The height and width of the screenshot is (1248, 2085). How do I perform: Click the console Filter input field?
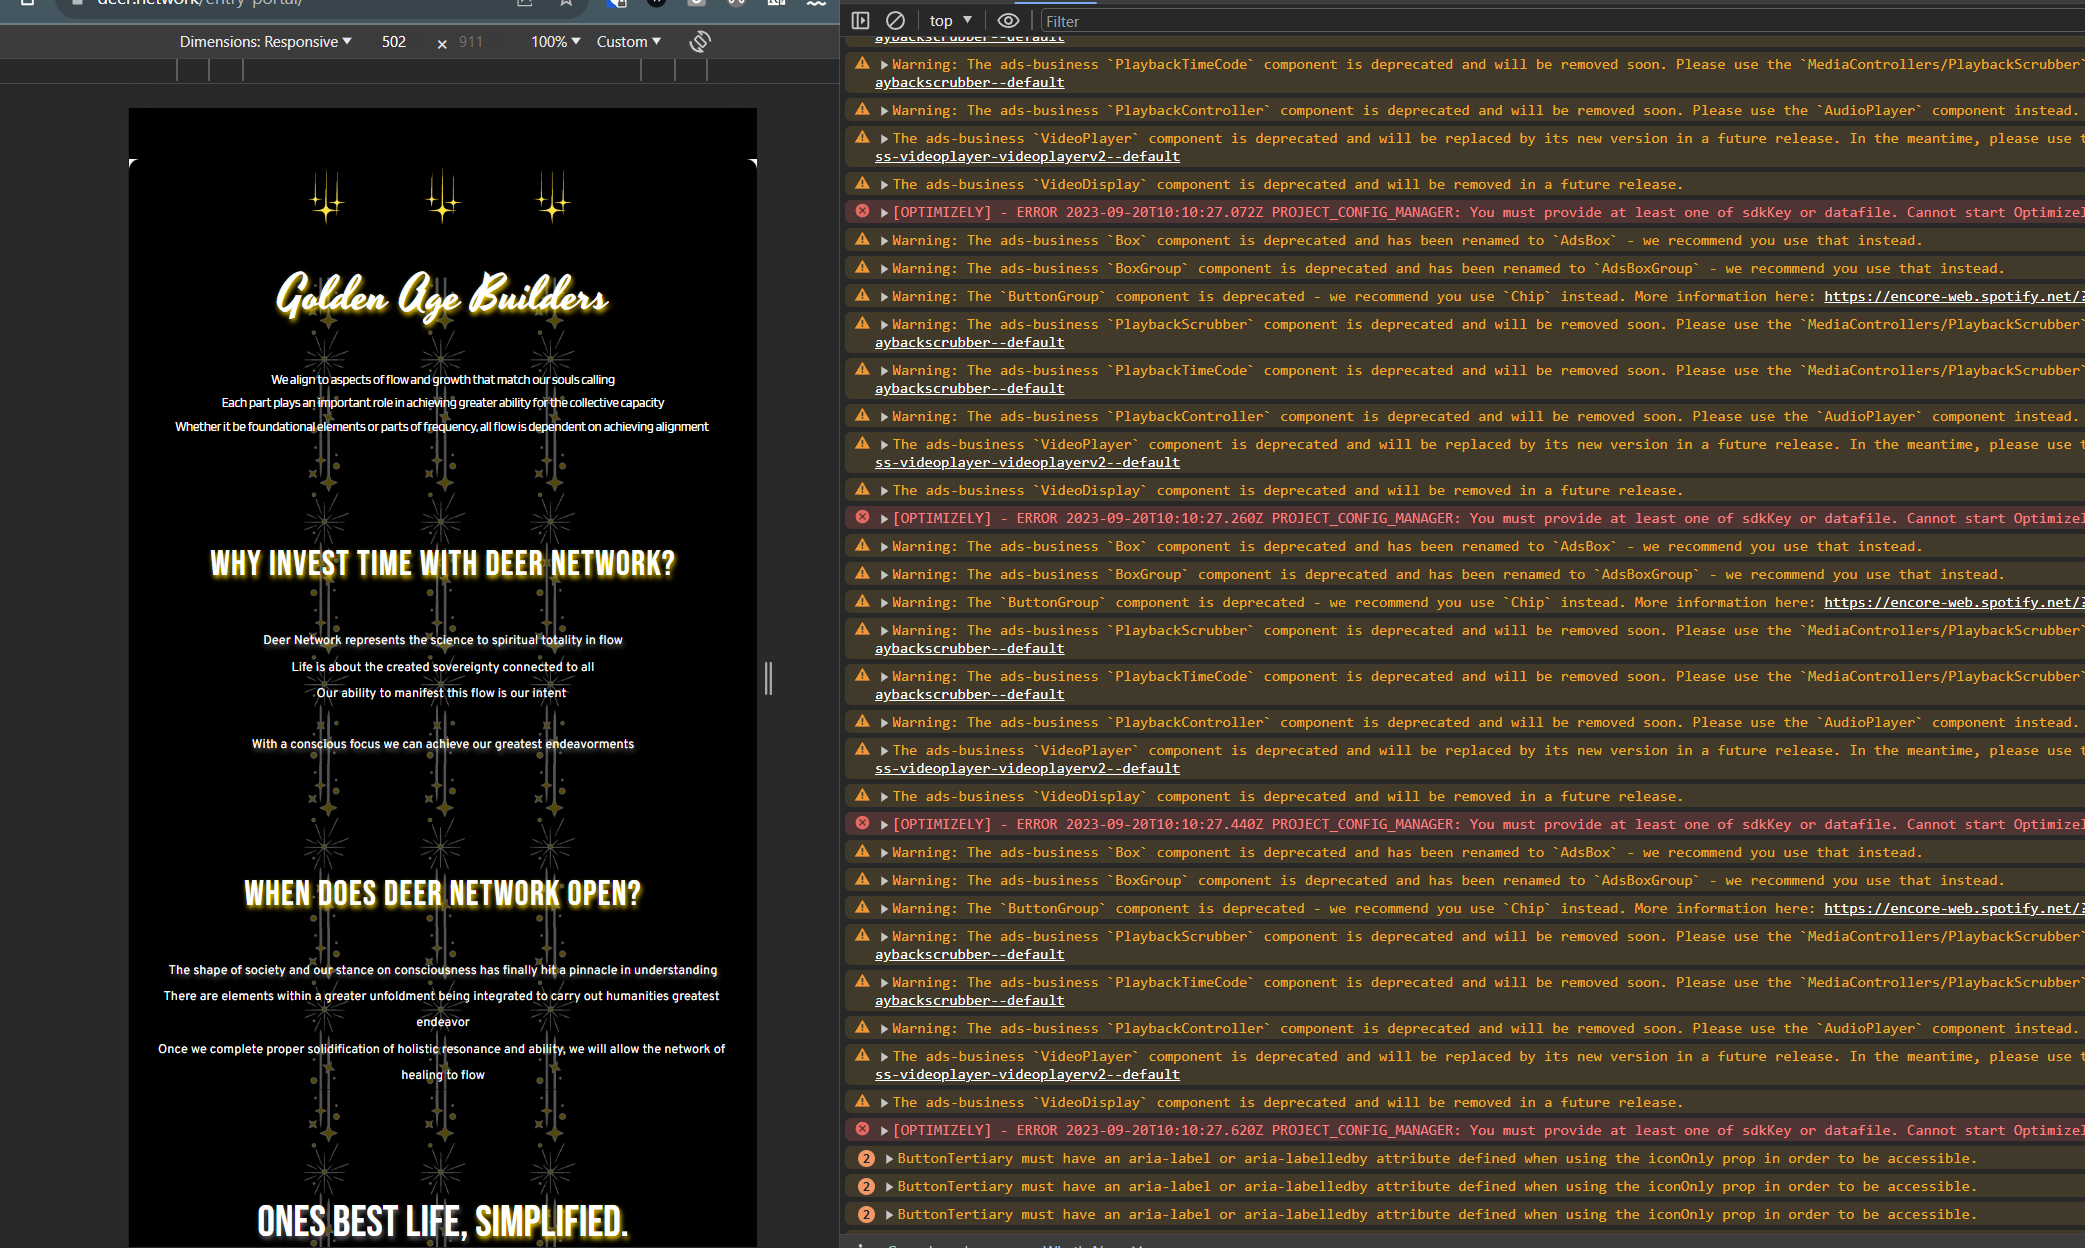[x=1500, y=21]
